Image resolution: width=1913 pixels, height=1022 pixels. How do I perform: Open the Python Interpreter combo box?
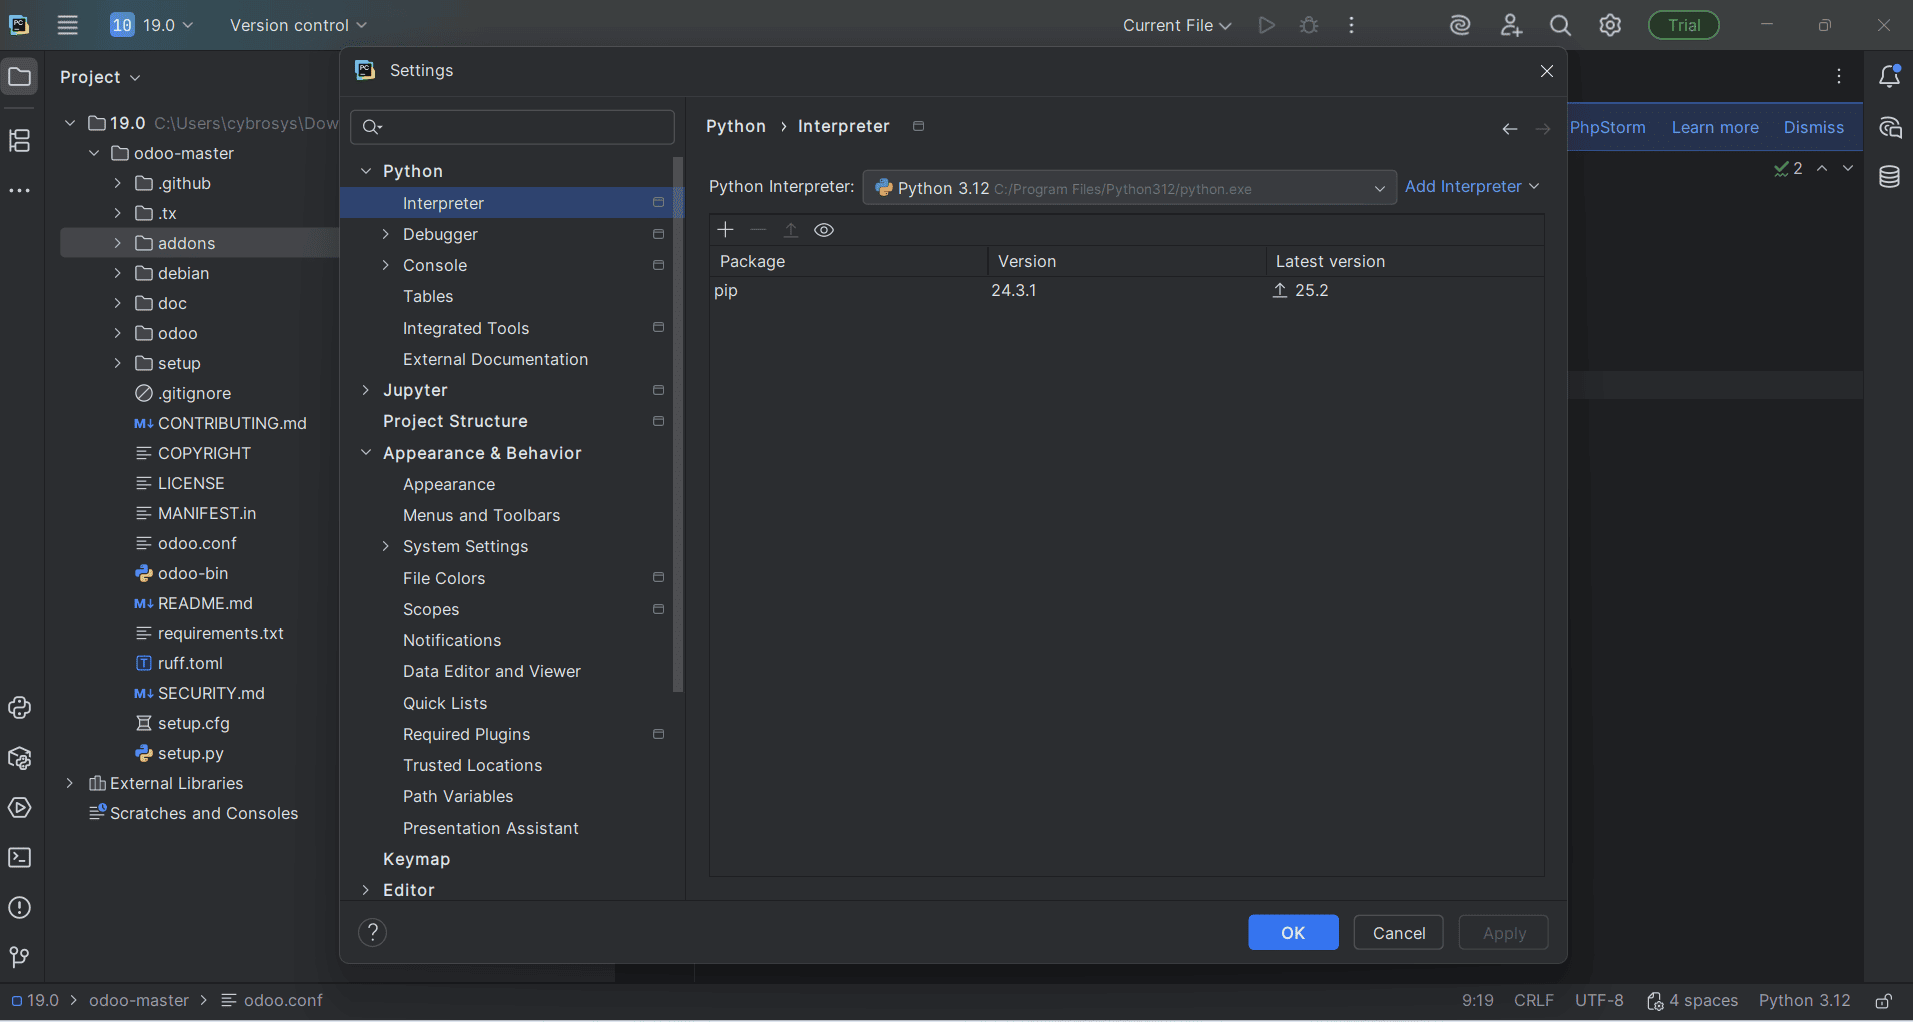(1129, 187)
